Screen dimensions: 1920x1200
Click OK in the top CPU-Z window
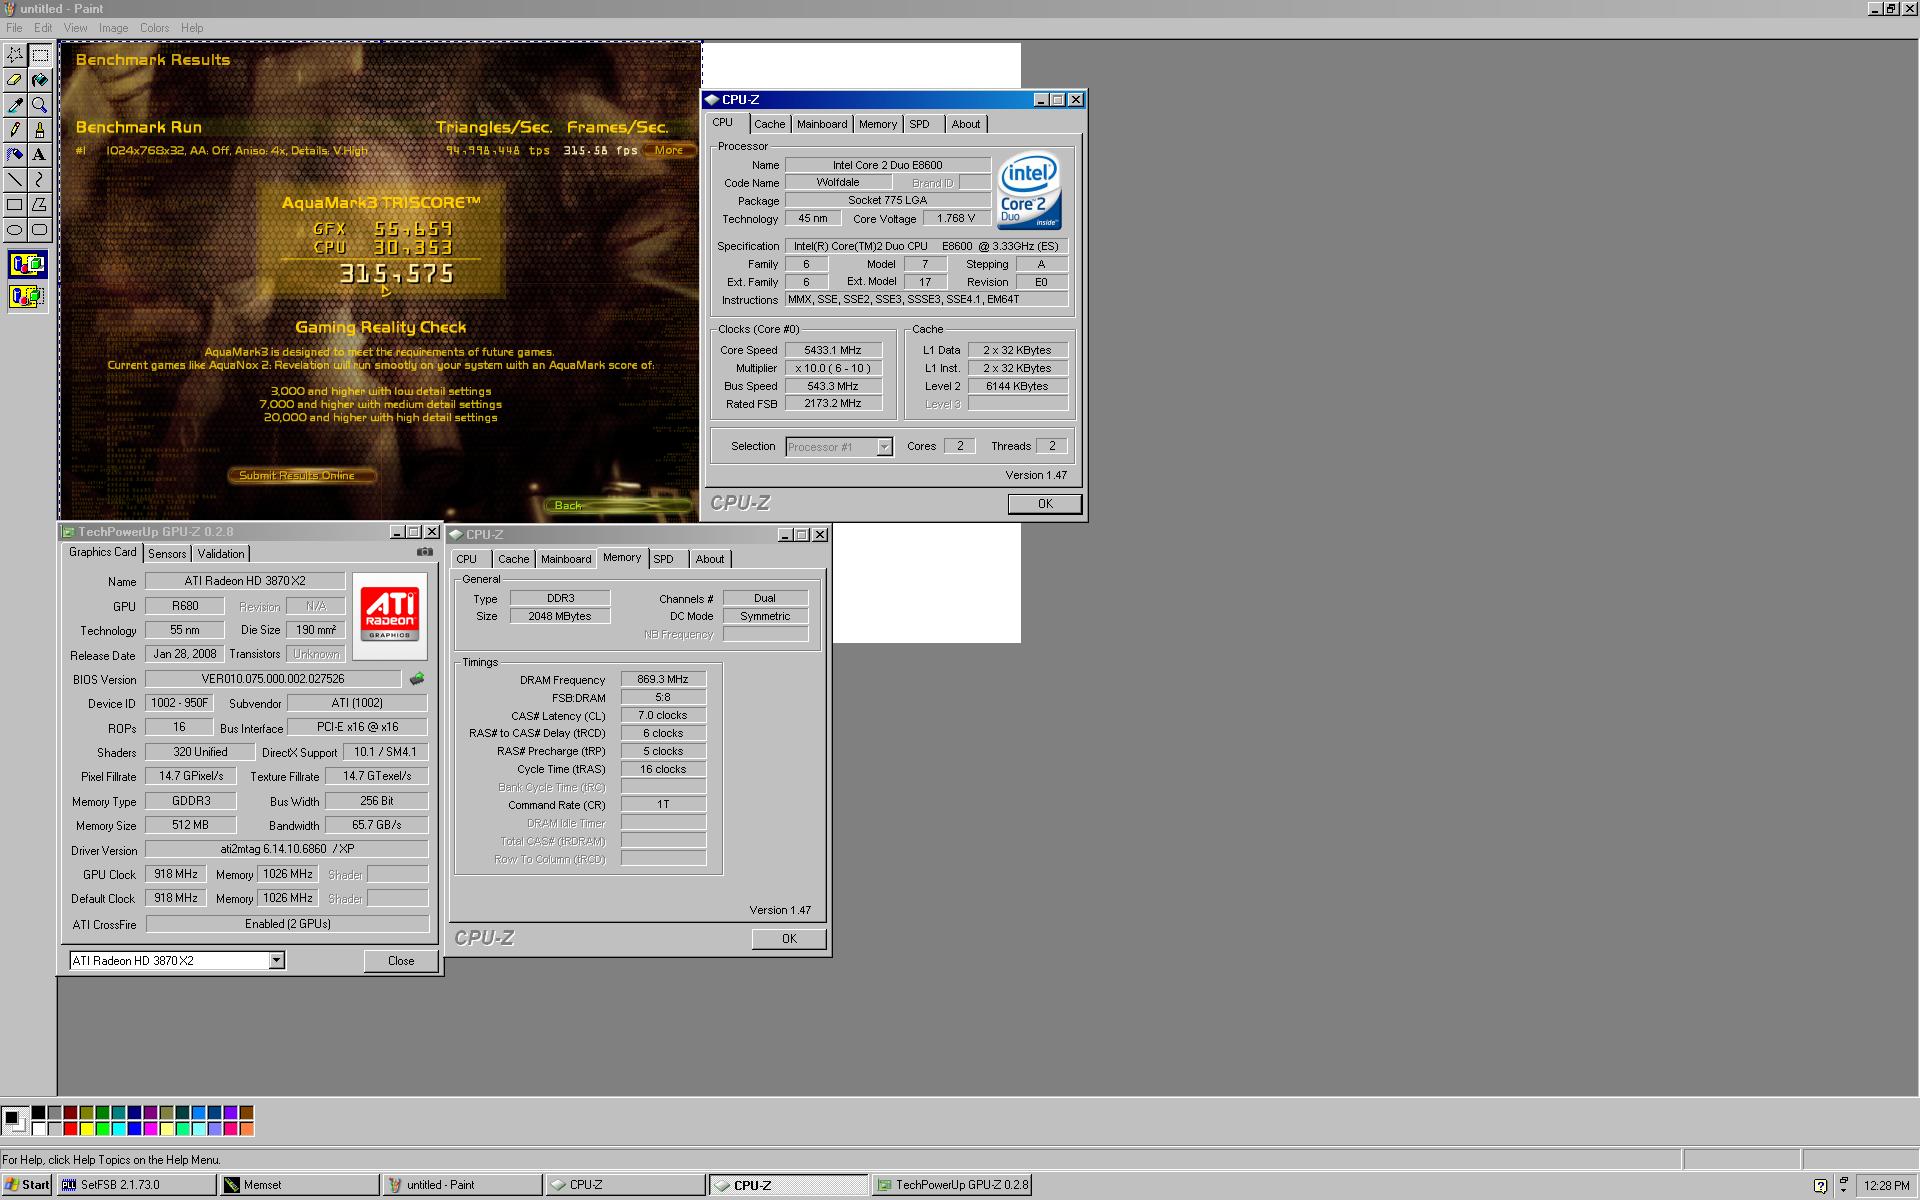click(x=1045, y=504)
